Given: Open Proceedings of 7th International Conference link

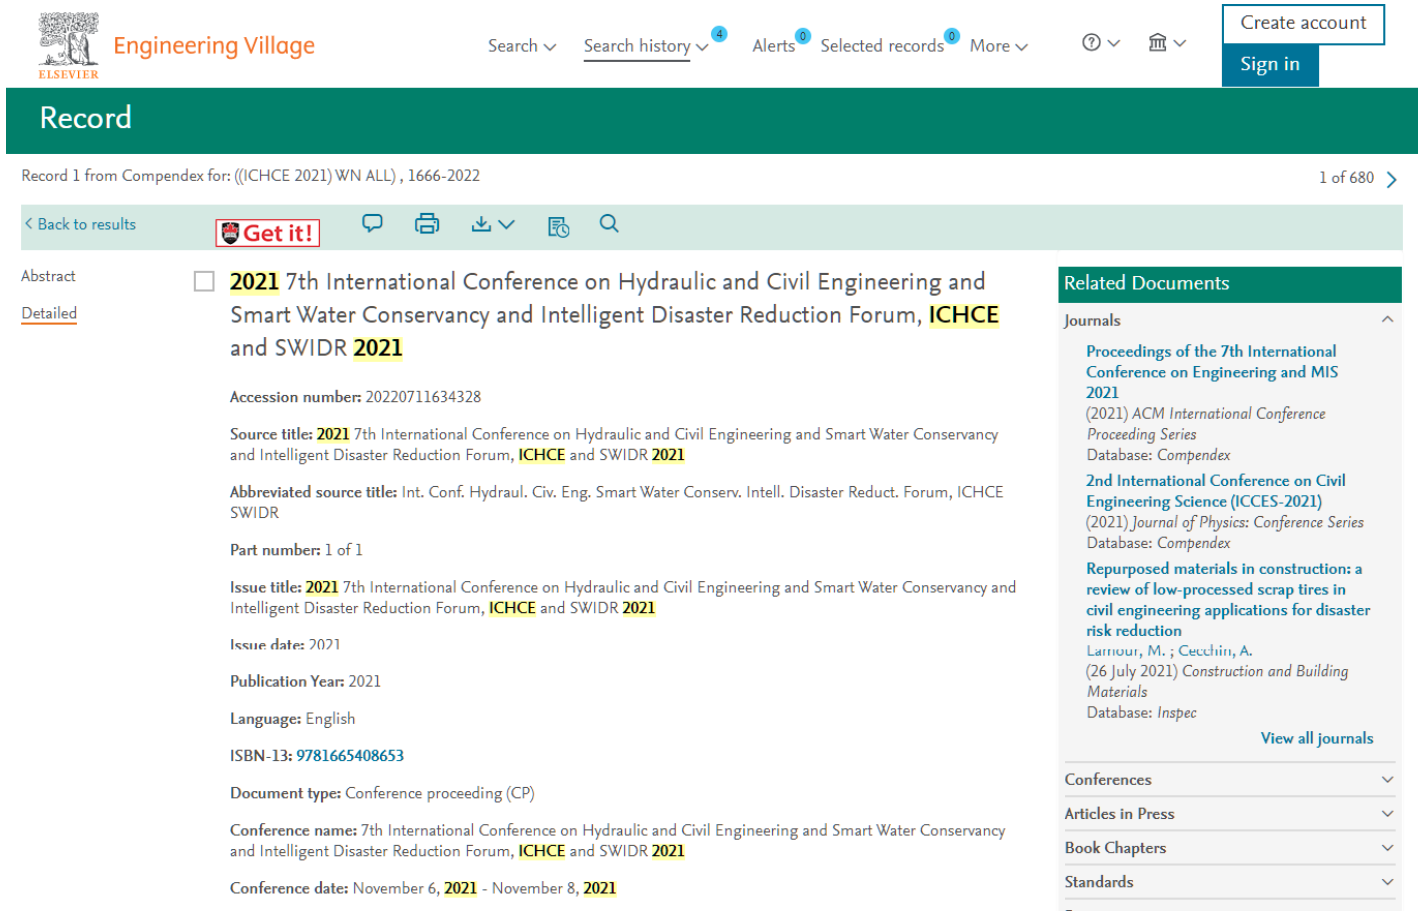Looking at the screenshot, I should [1212, 372].
